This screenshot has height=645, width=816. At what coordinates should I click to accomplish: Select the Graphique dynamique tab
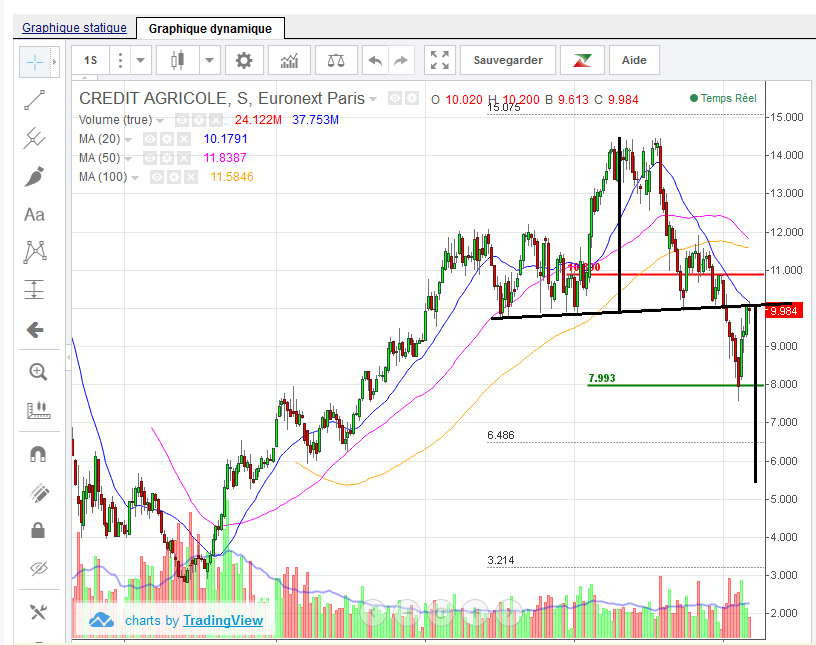(210, 28)
